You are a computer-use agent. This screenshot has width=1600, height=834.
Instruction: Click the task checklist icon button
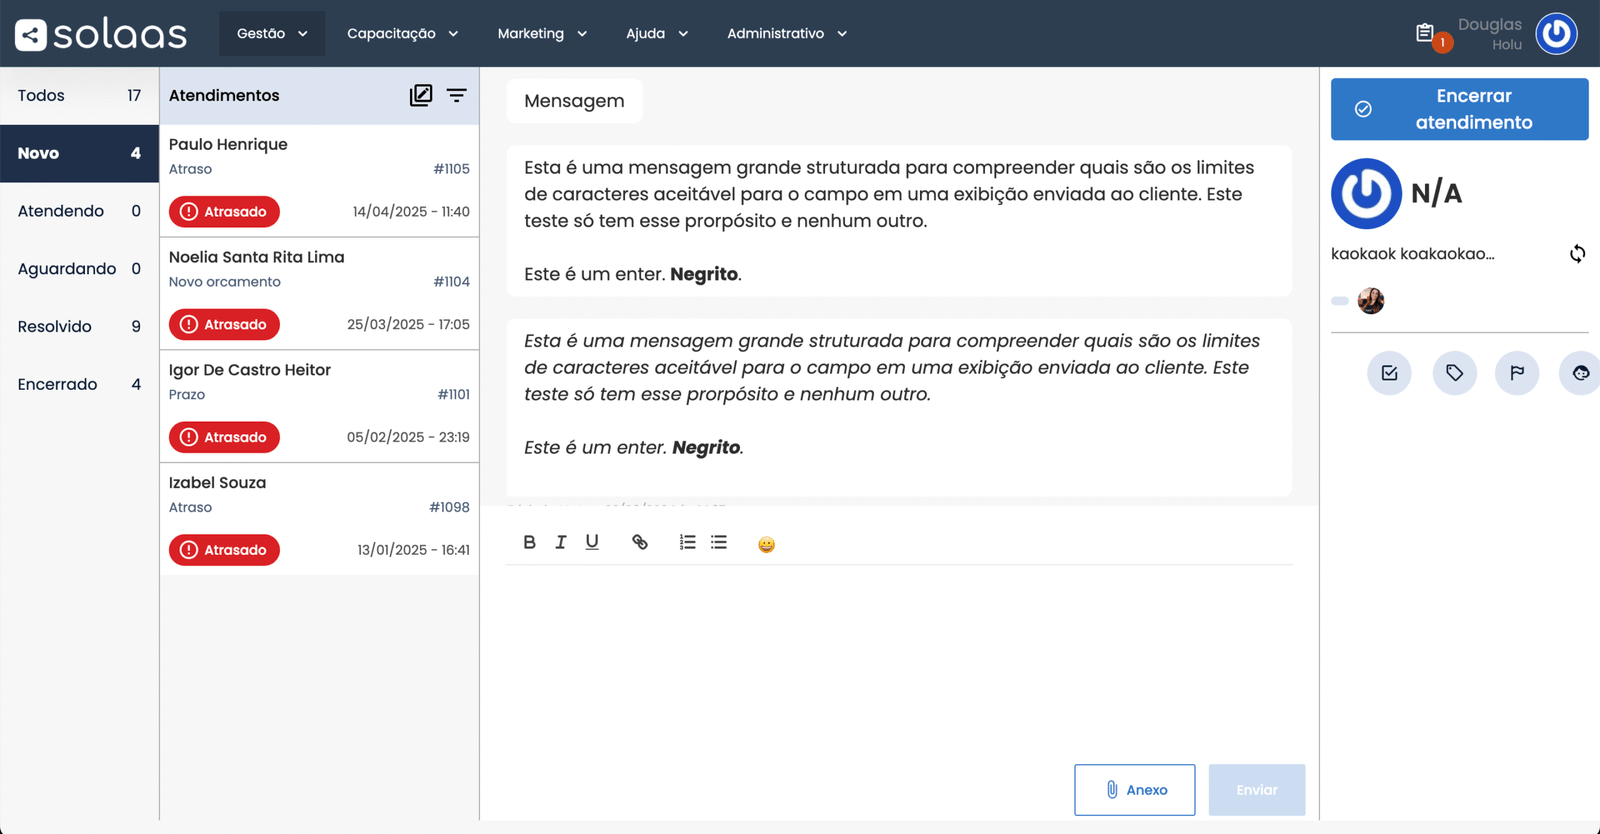point(1389,373)
